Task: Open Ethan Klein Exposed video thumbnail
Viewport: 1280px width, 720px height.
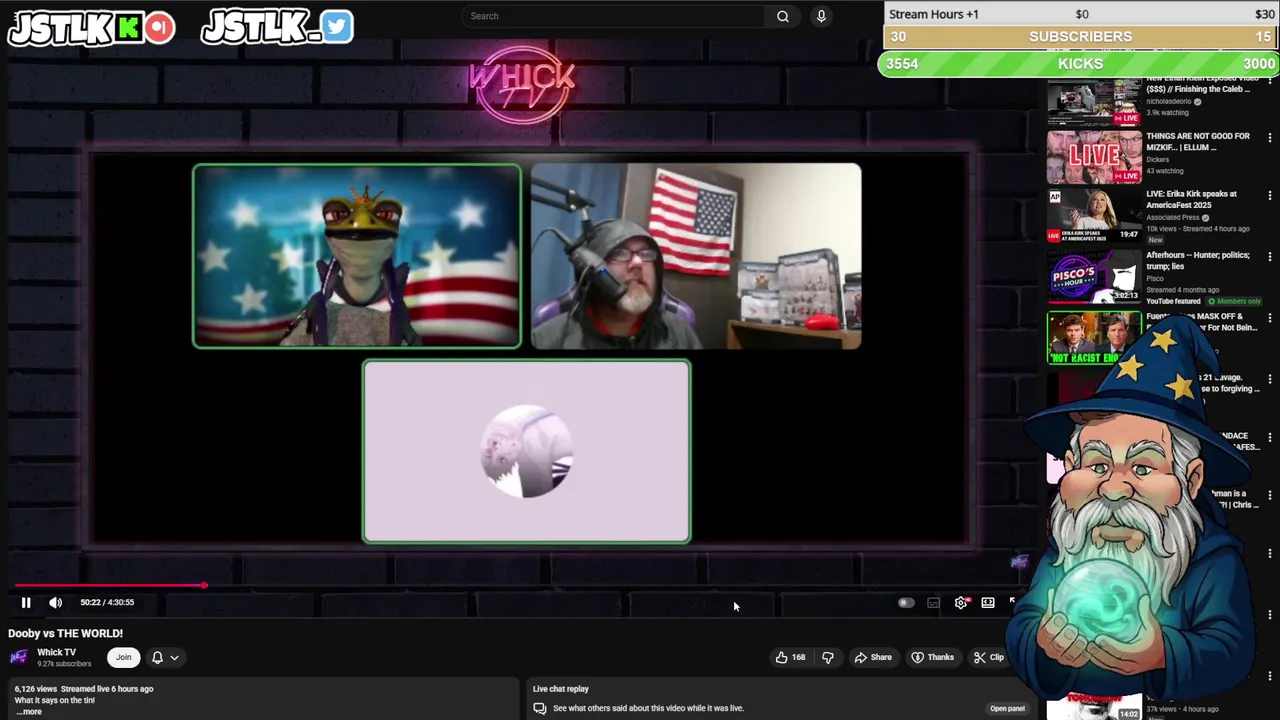Action: [x=1094, y=100]
